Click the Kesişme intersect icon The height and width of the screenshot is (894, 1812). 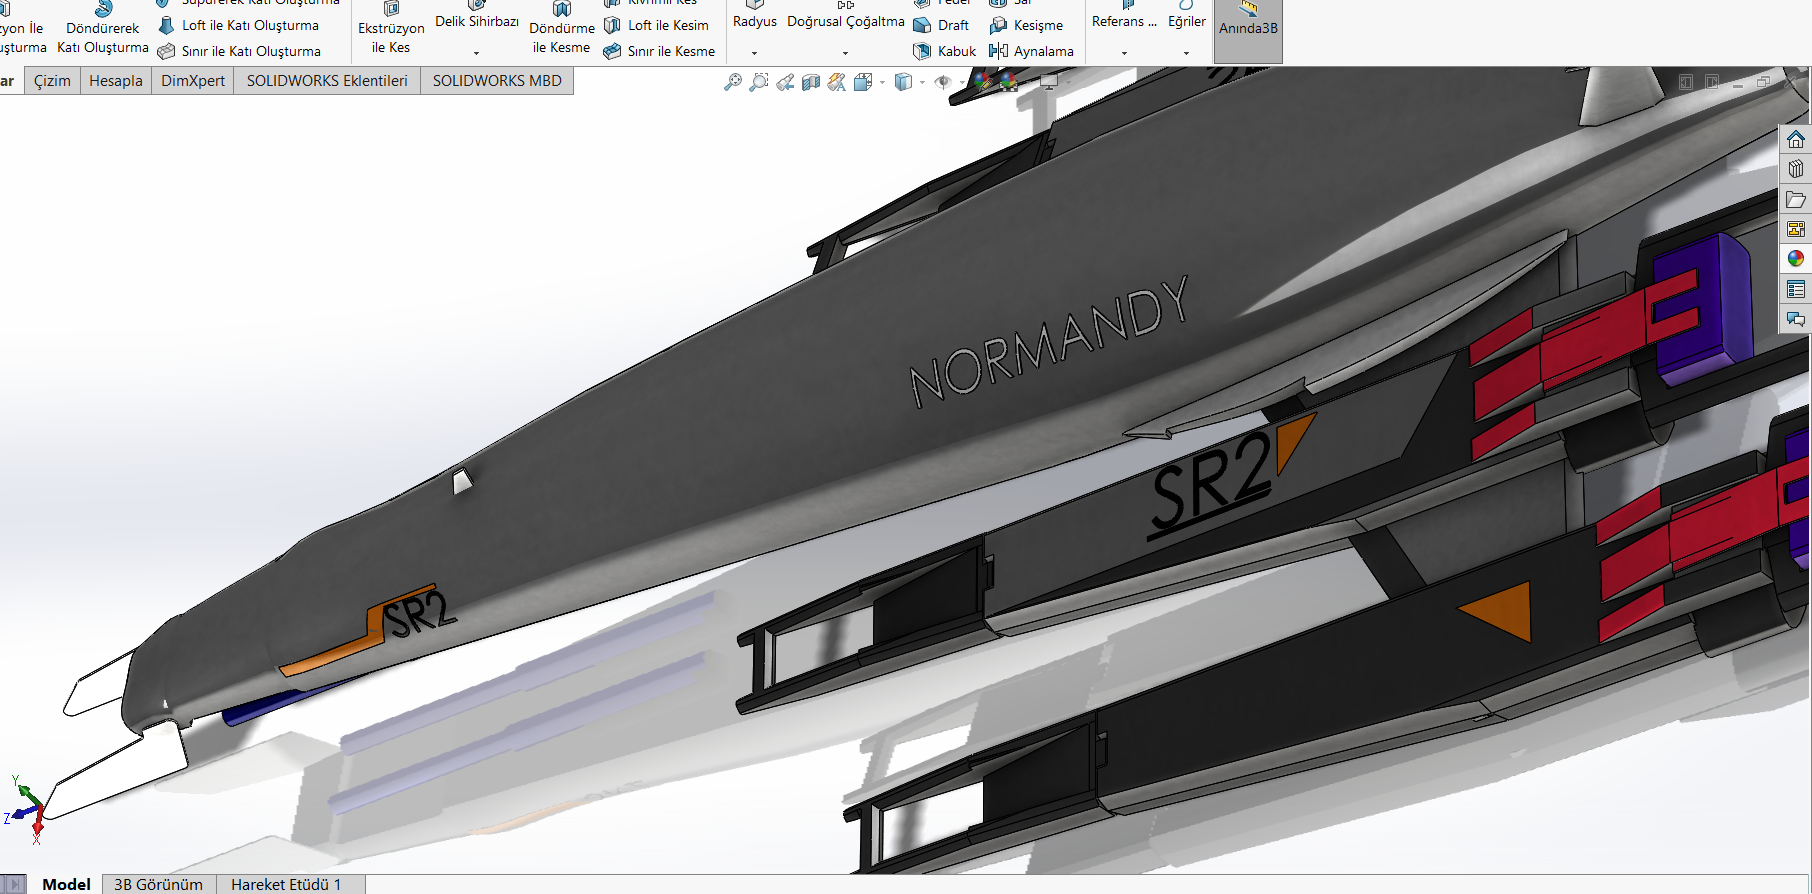[998, 26]
